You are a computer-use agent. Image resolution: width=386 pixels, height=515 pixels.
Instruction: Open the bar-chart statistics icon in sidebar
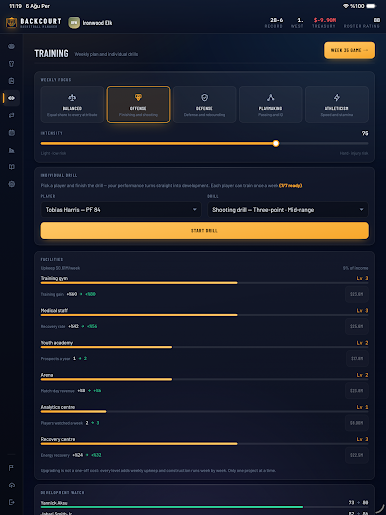click(x=11, y=150)
